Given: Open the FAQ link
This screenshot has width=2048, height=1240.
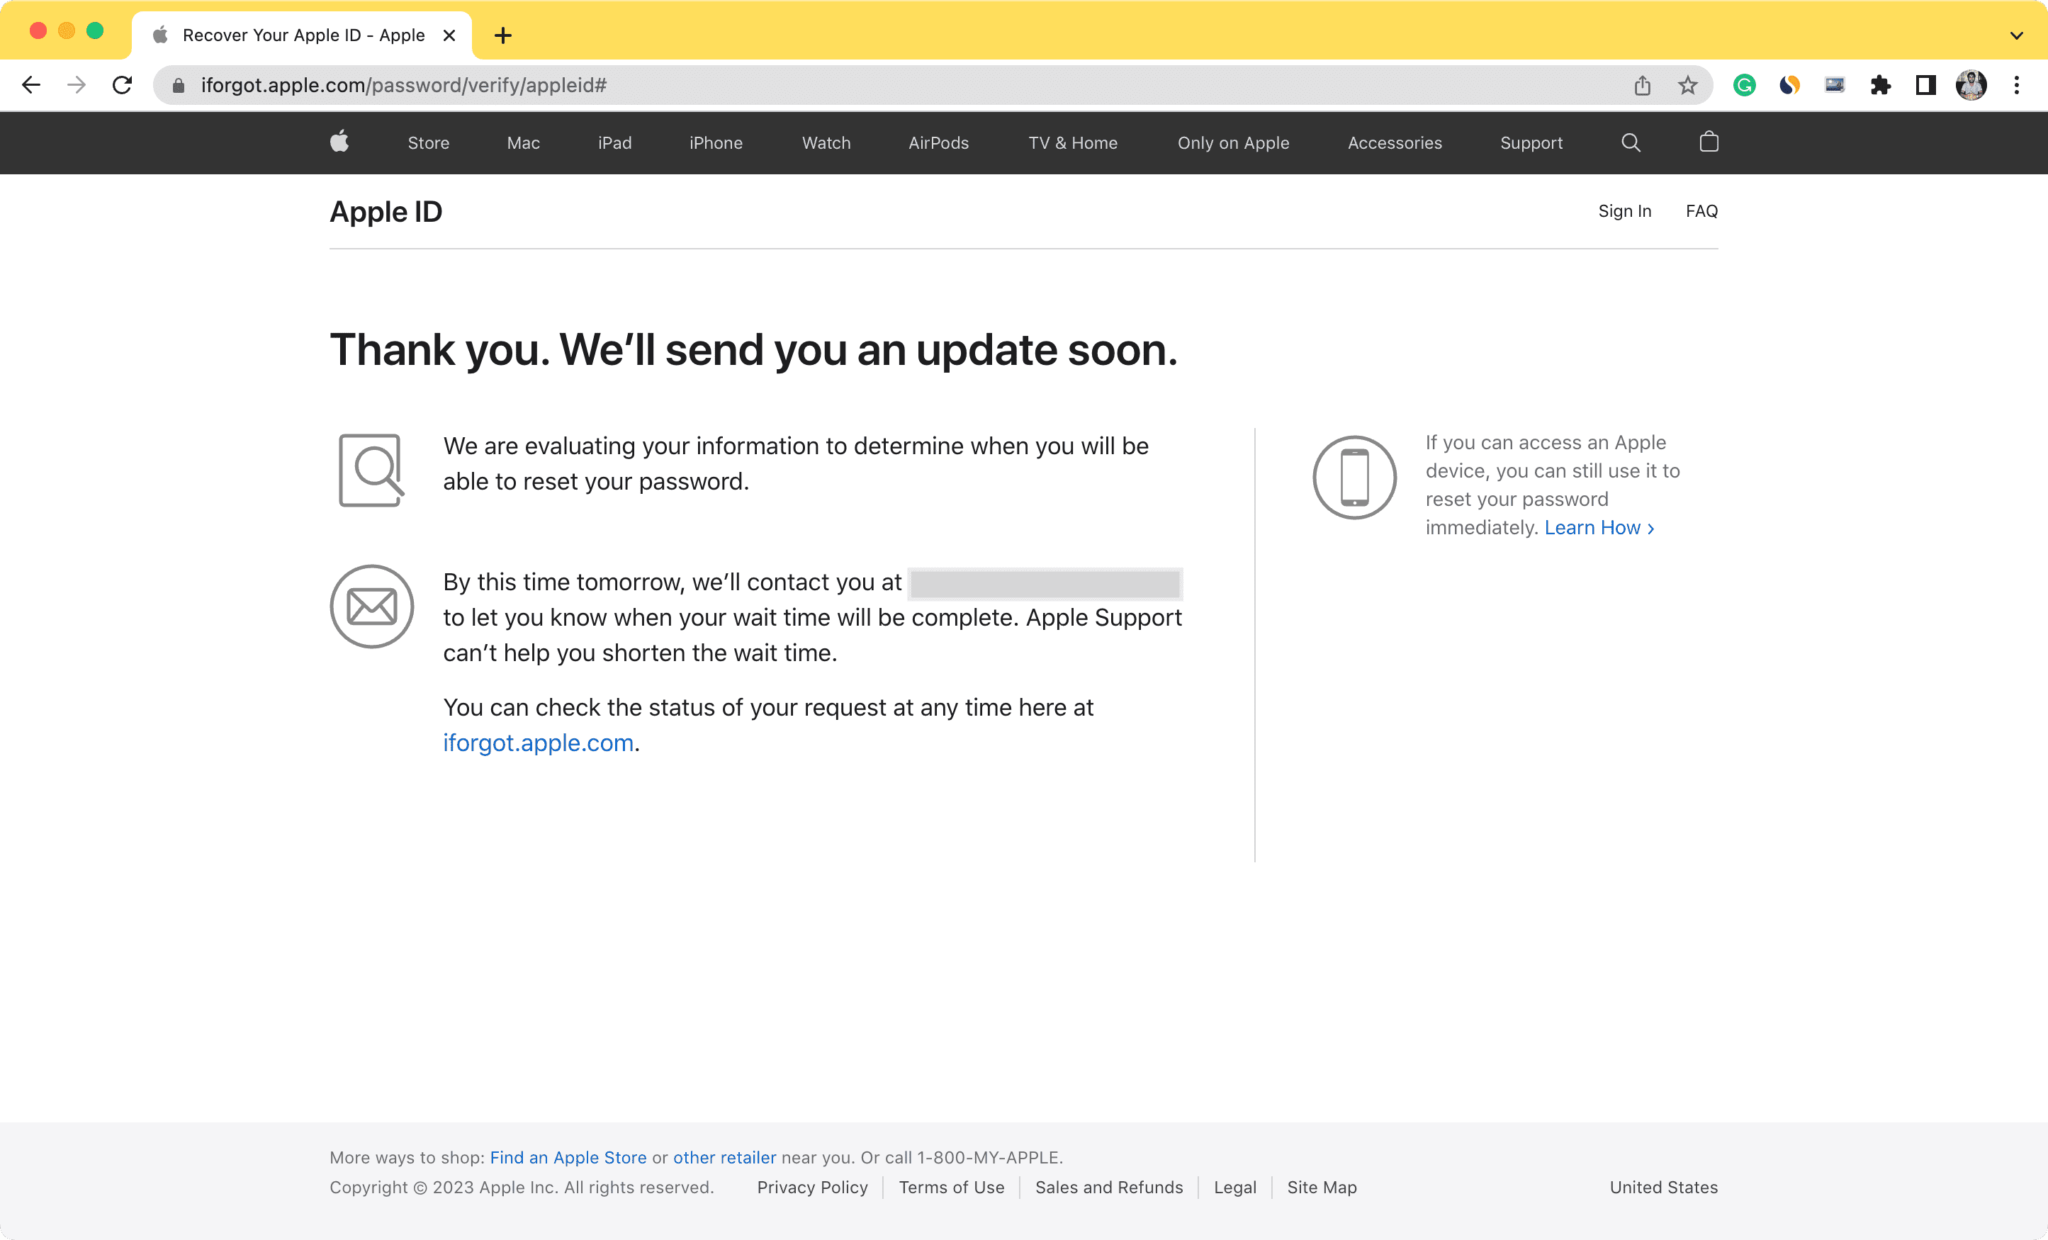Looking at the screenshot, I should click(1701, 211).
